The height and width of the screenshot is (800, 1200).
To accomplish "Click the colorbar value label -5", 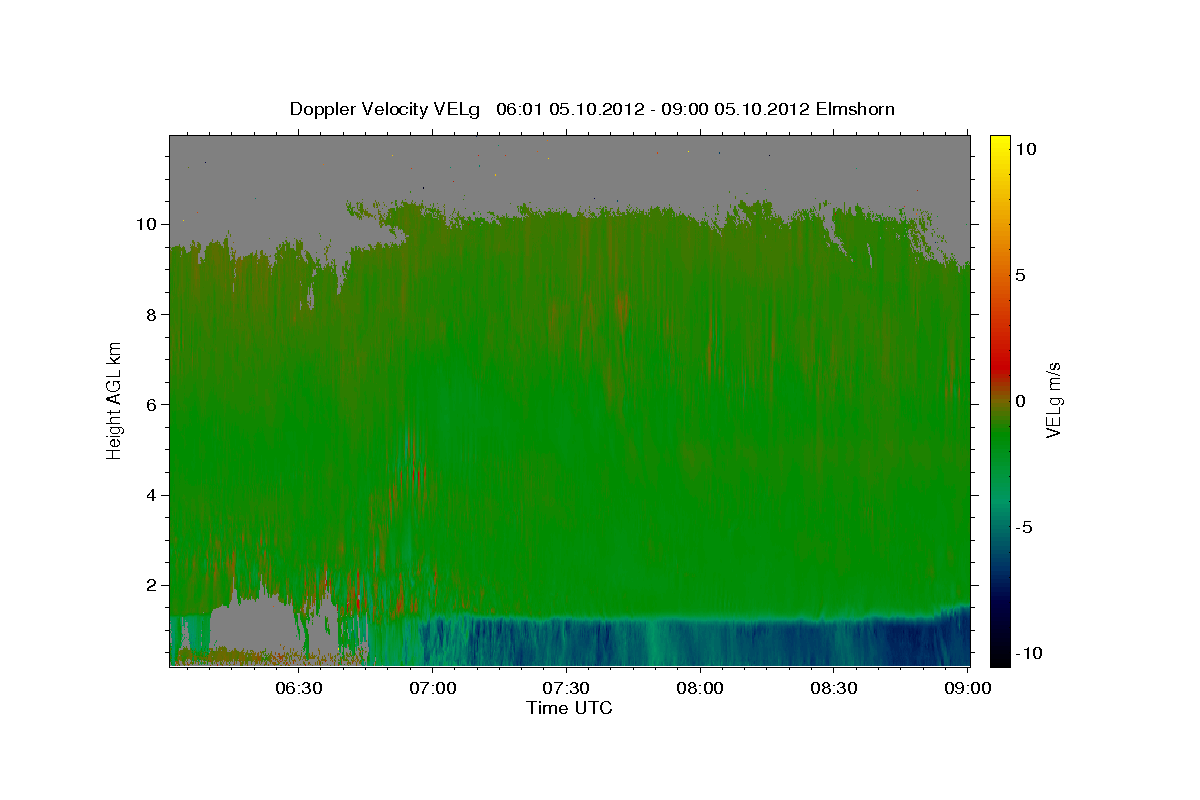I will (x=1024, y=527).
